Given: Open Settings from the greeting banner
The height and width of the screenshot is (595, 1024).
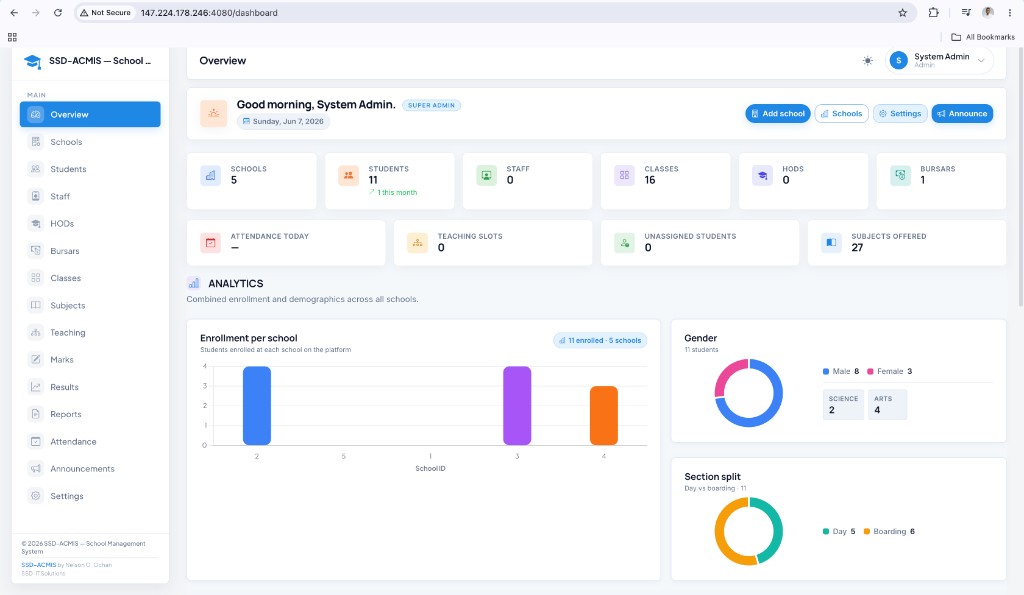Looking at the screenshot, I should [x=900, y=114].
